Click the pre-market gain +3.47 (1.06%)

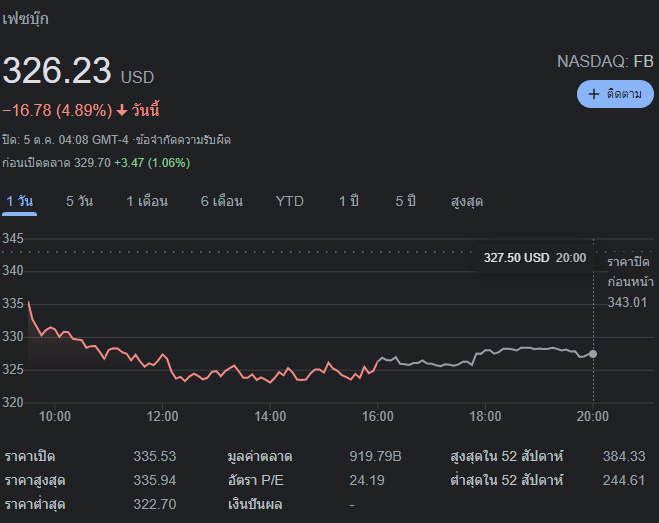pyautogui.click(x=152, y=163)
